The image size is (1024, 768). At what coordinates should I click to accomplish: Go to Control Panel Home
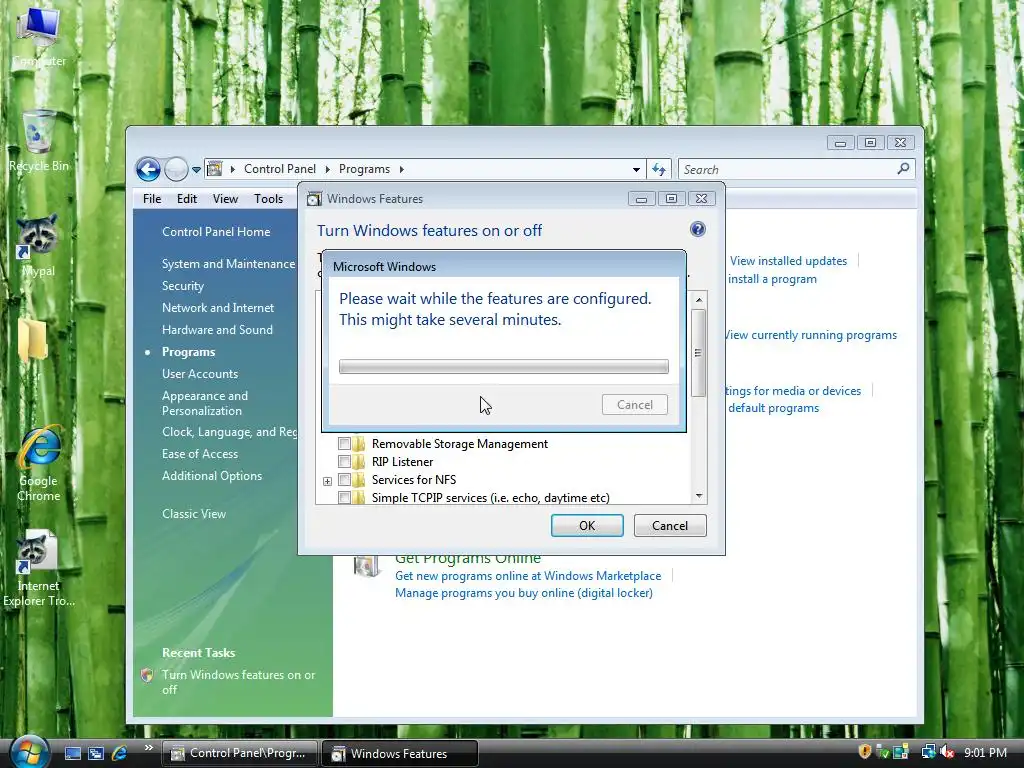click(x=216, y=232)
